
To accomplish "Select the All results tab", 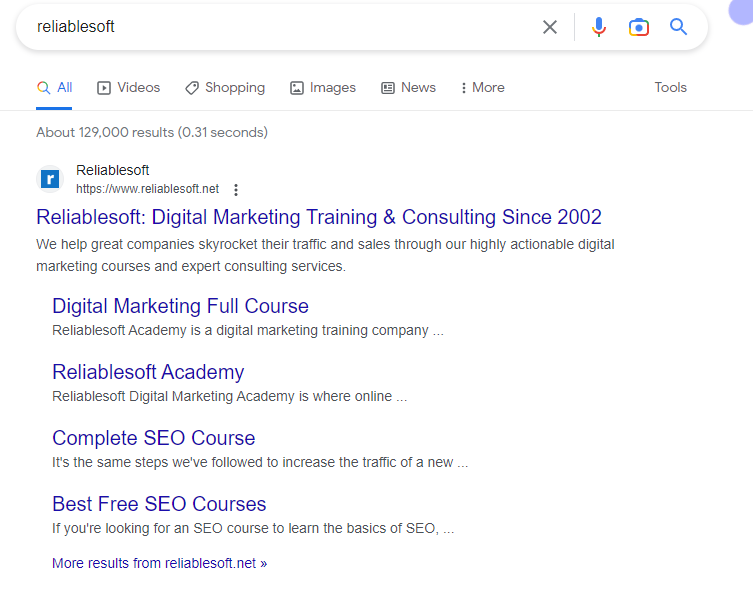I will pos(54,88).
